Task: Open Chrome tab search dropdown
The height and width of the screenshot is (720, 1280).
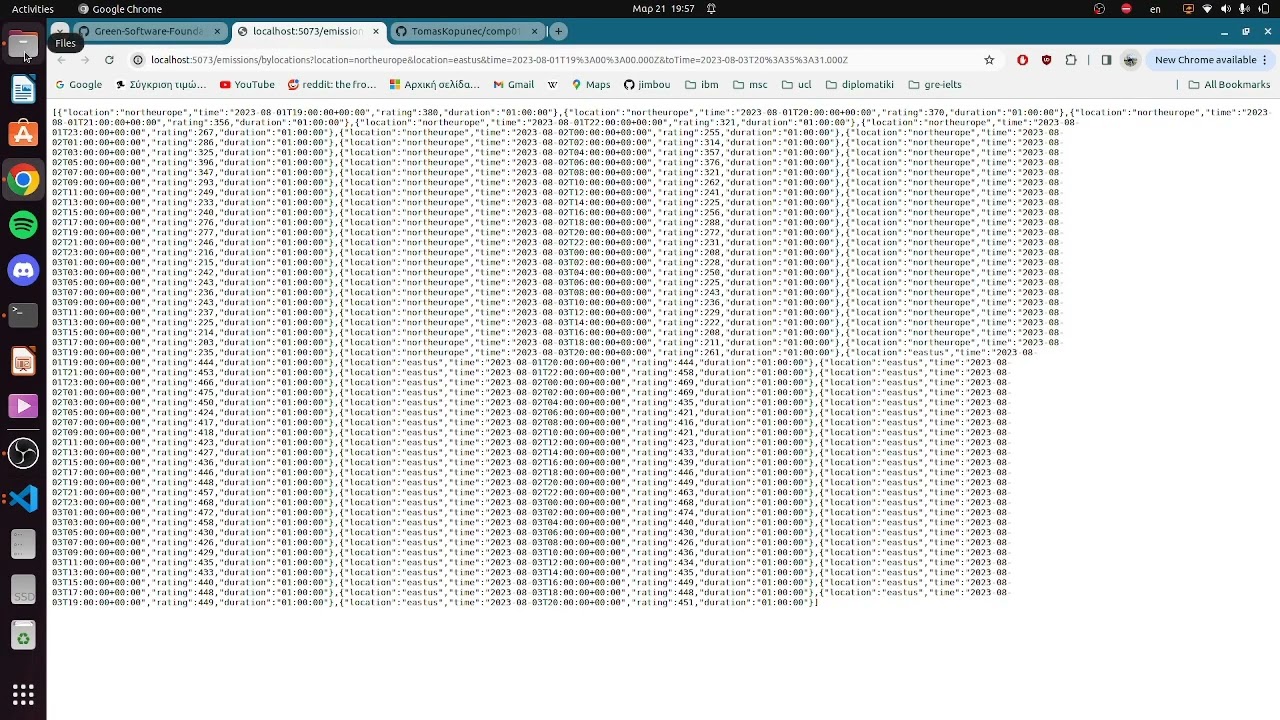Action: (61, 31)
